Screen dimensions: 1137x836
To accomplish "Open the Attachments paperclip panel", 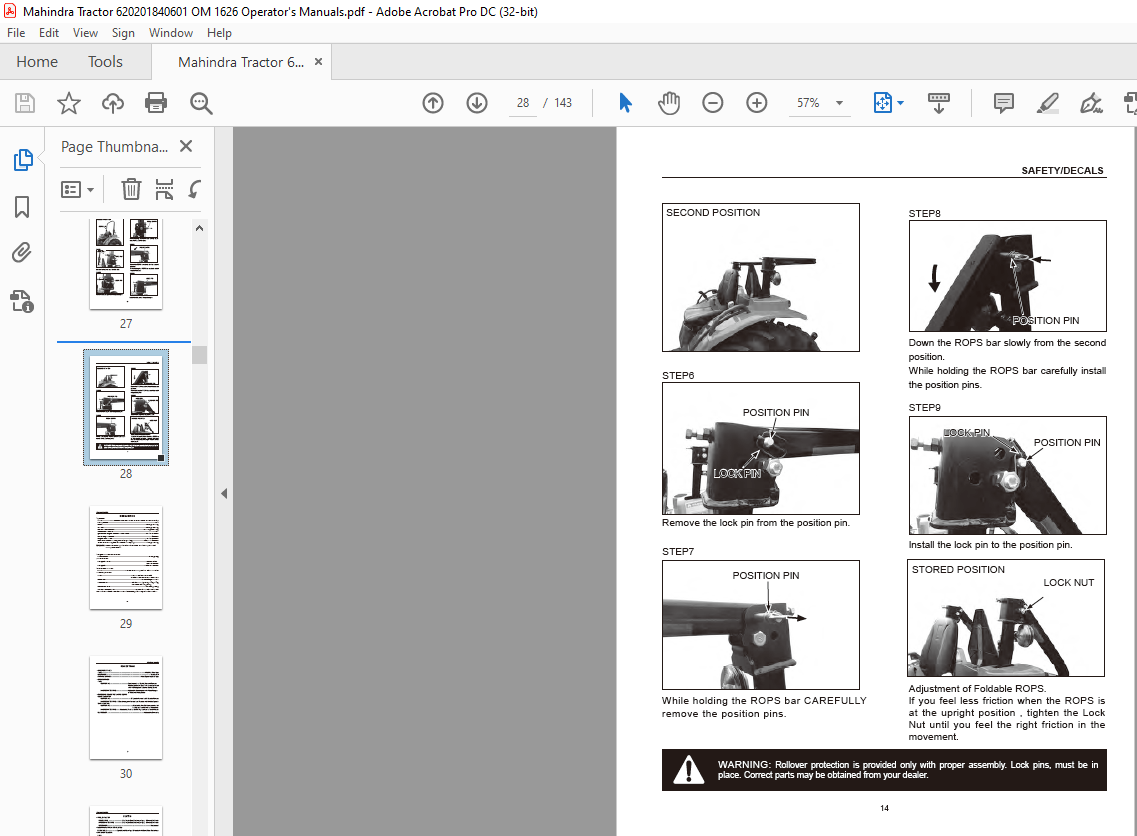I will [22, 253].
